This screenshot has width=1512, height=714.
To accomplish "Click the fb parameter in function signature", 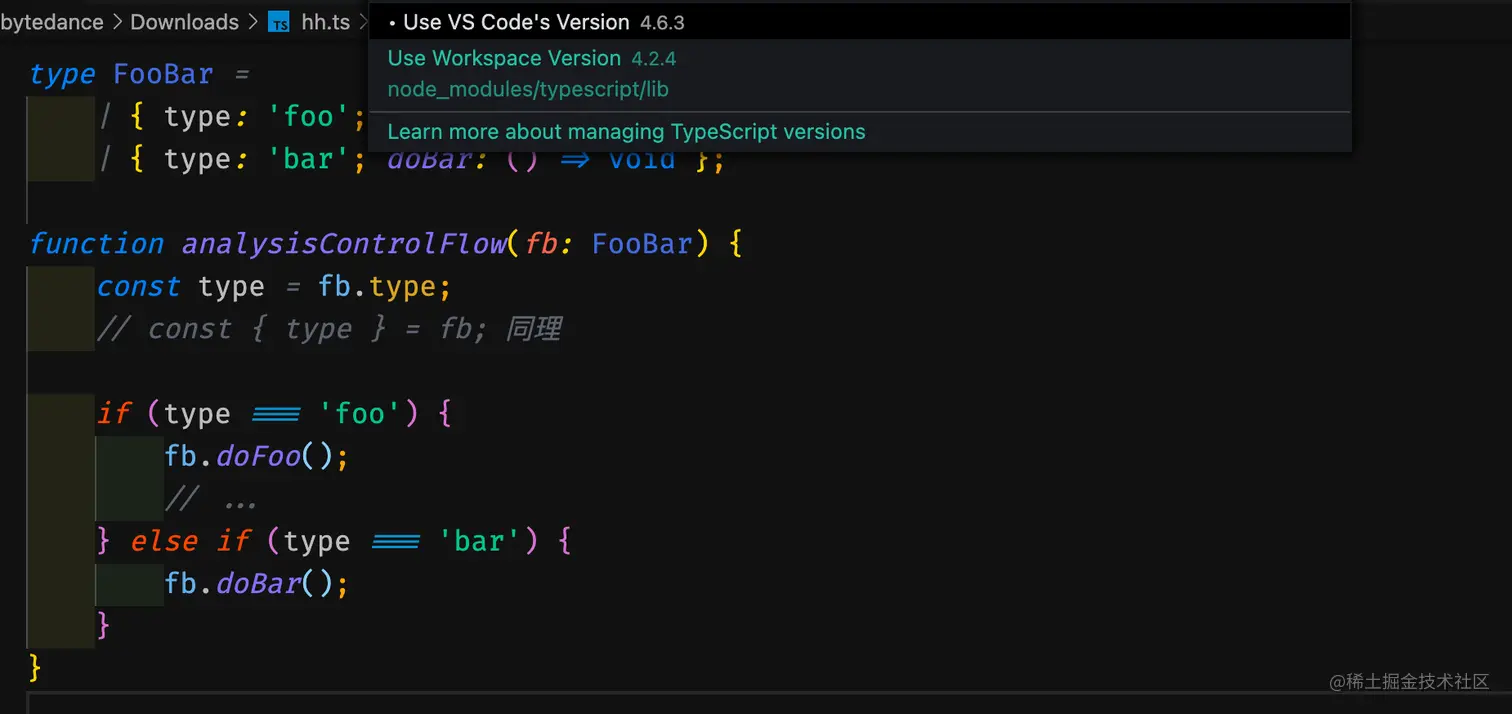I will tap(540, 244).
